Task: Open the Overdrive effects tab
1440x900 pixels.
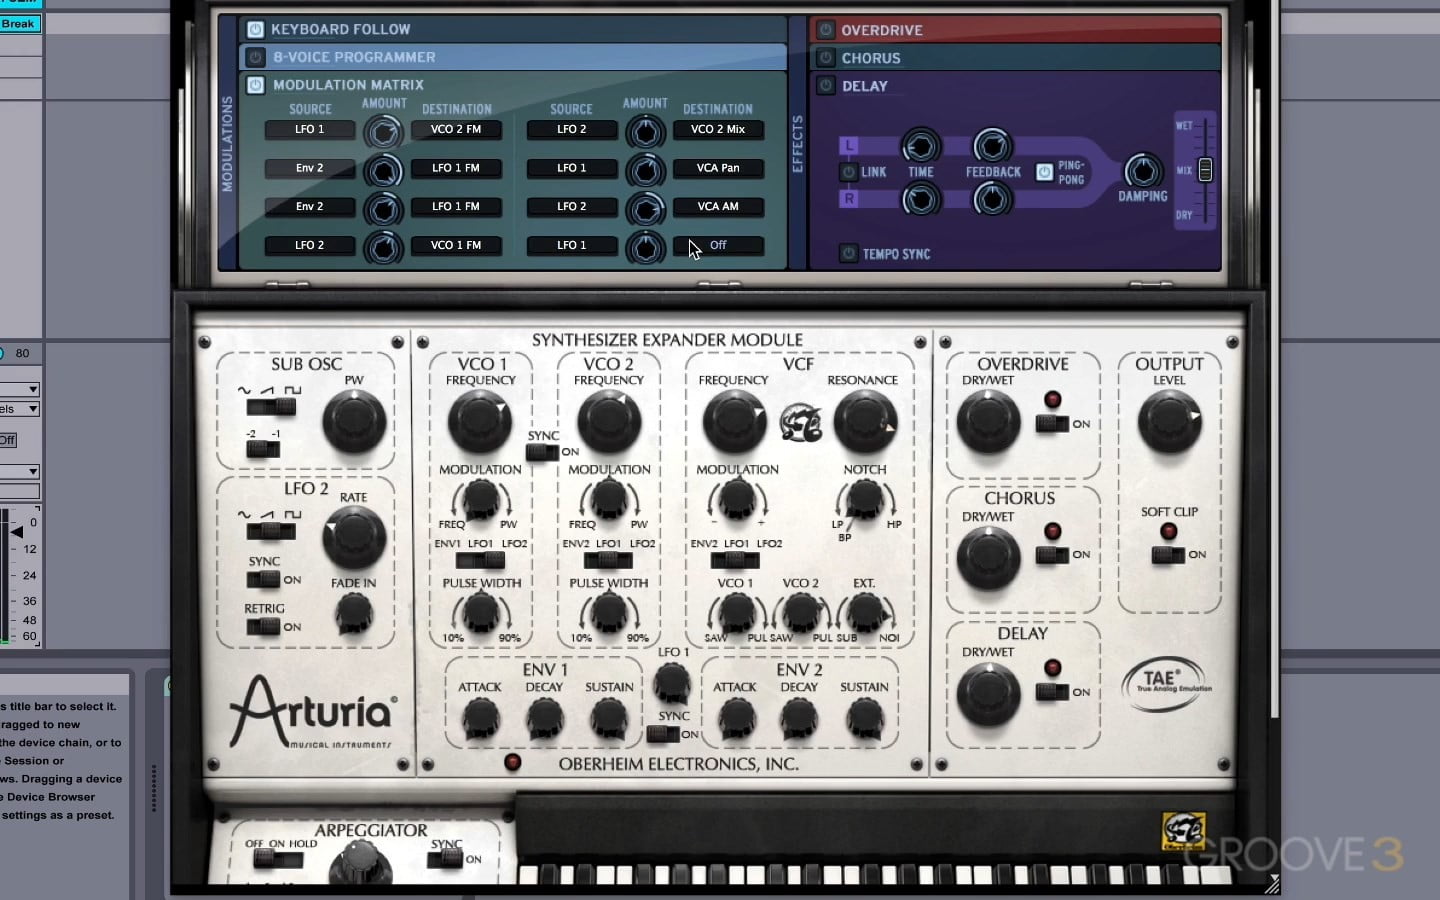Action: 1016,30
